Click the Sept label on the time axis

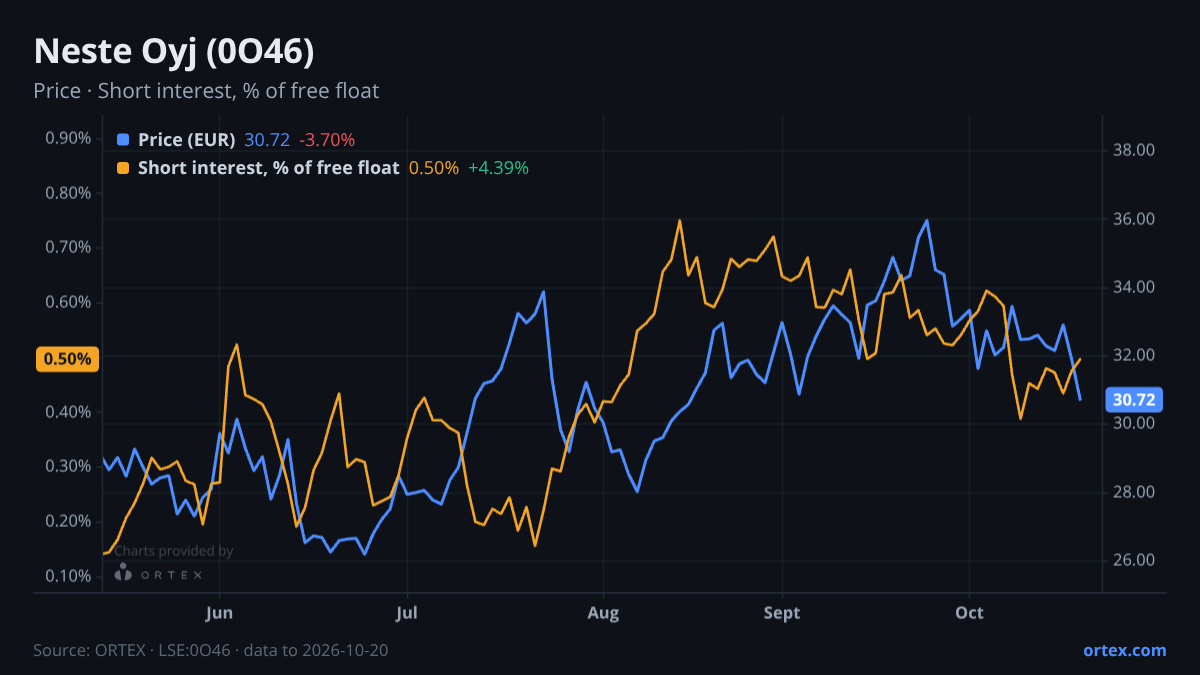(782, 612)
